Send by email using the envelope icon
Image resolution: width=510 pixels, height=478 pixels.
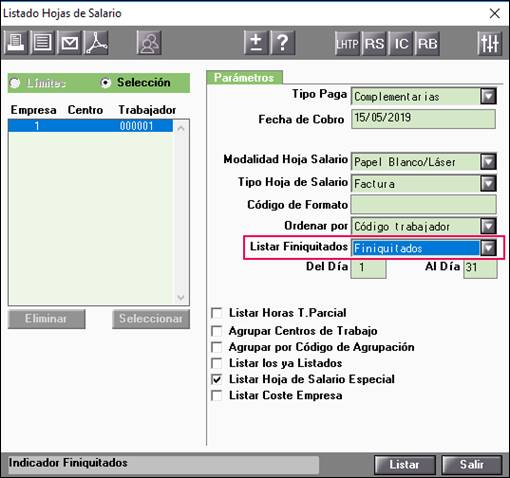coord(69,43)
